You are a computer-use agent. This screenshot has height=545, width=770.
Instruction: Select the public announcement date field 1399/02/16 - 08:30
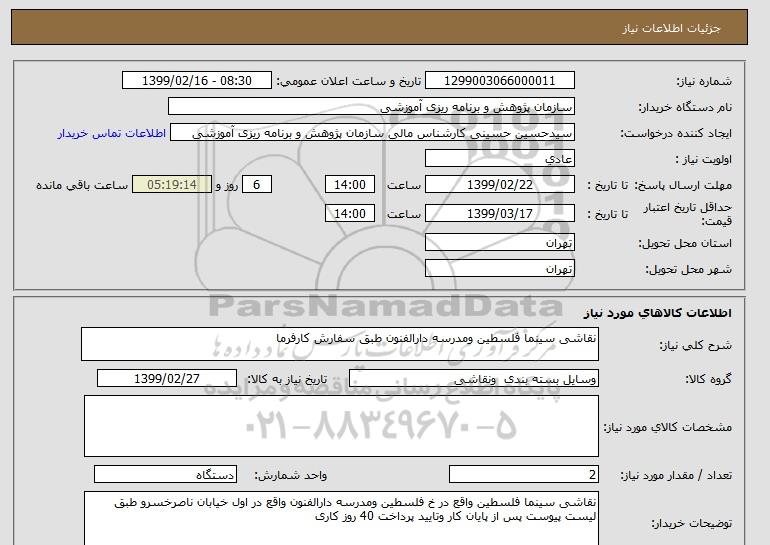[196, 81]
